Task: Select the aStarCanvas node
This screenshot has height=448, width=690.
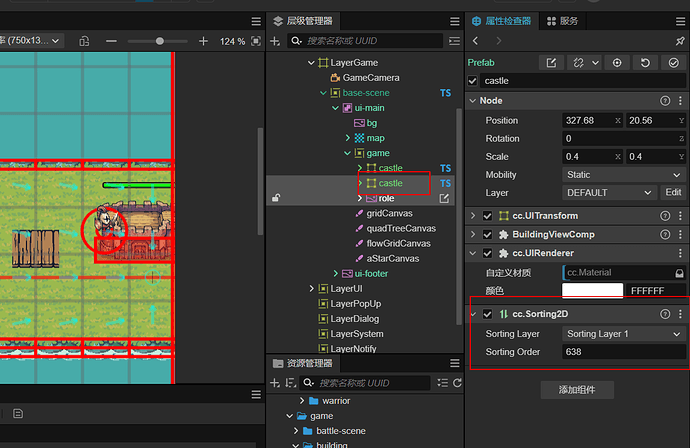Action: pos(393,258)
